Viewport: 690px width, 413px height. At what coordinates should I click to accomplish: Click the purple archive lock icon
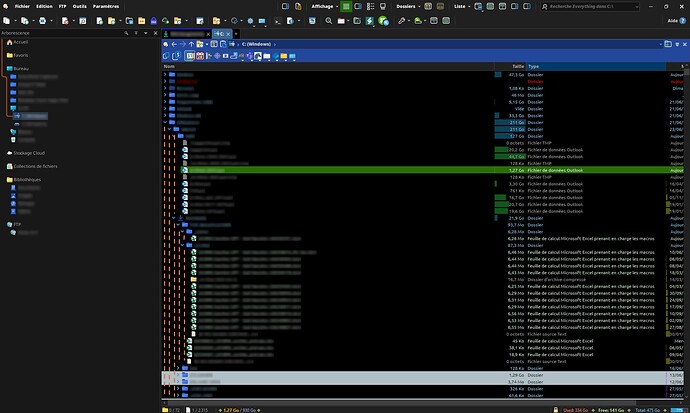tap(154, 21)
